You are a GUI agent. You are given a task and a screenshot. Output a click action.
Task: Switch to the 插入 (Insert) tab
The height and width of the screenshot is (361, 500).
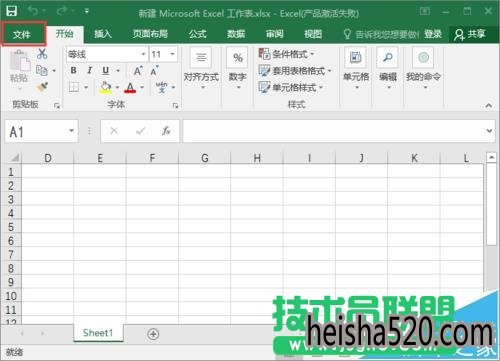click(103, 34)
